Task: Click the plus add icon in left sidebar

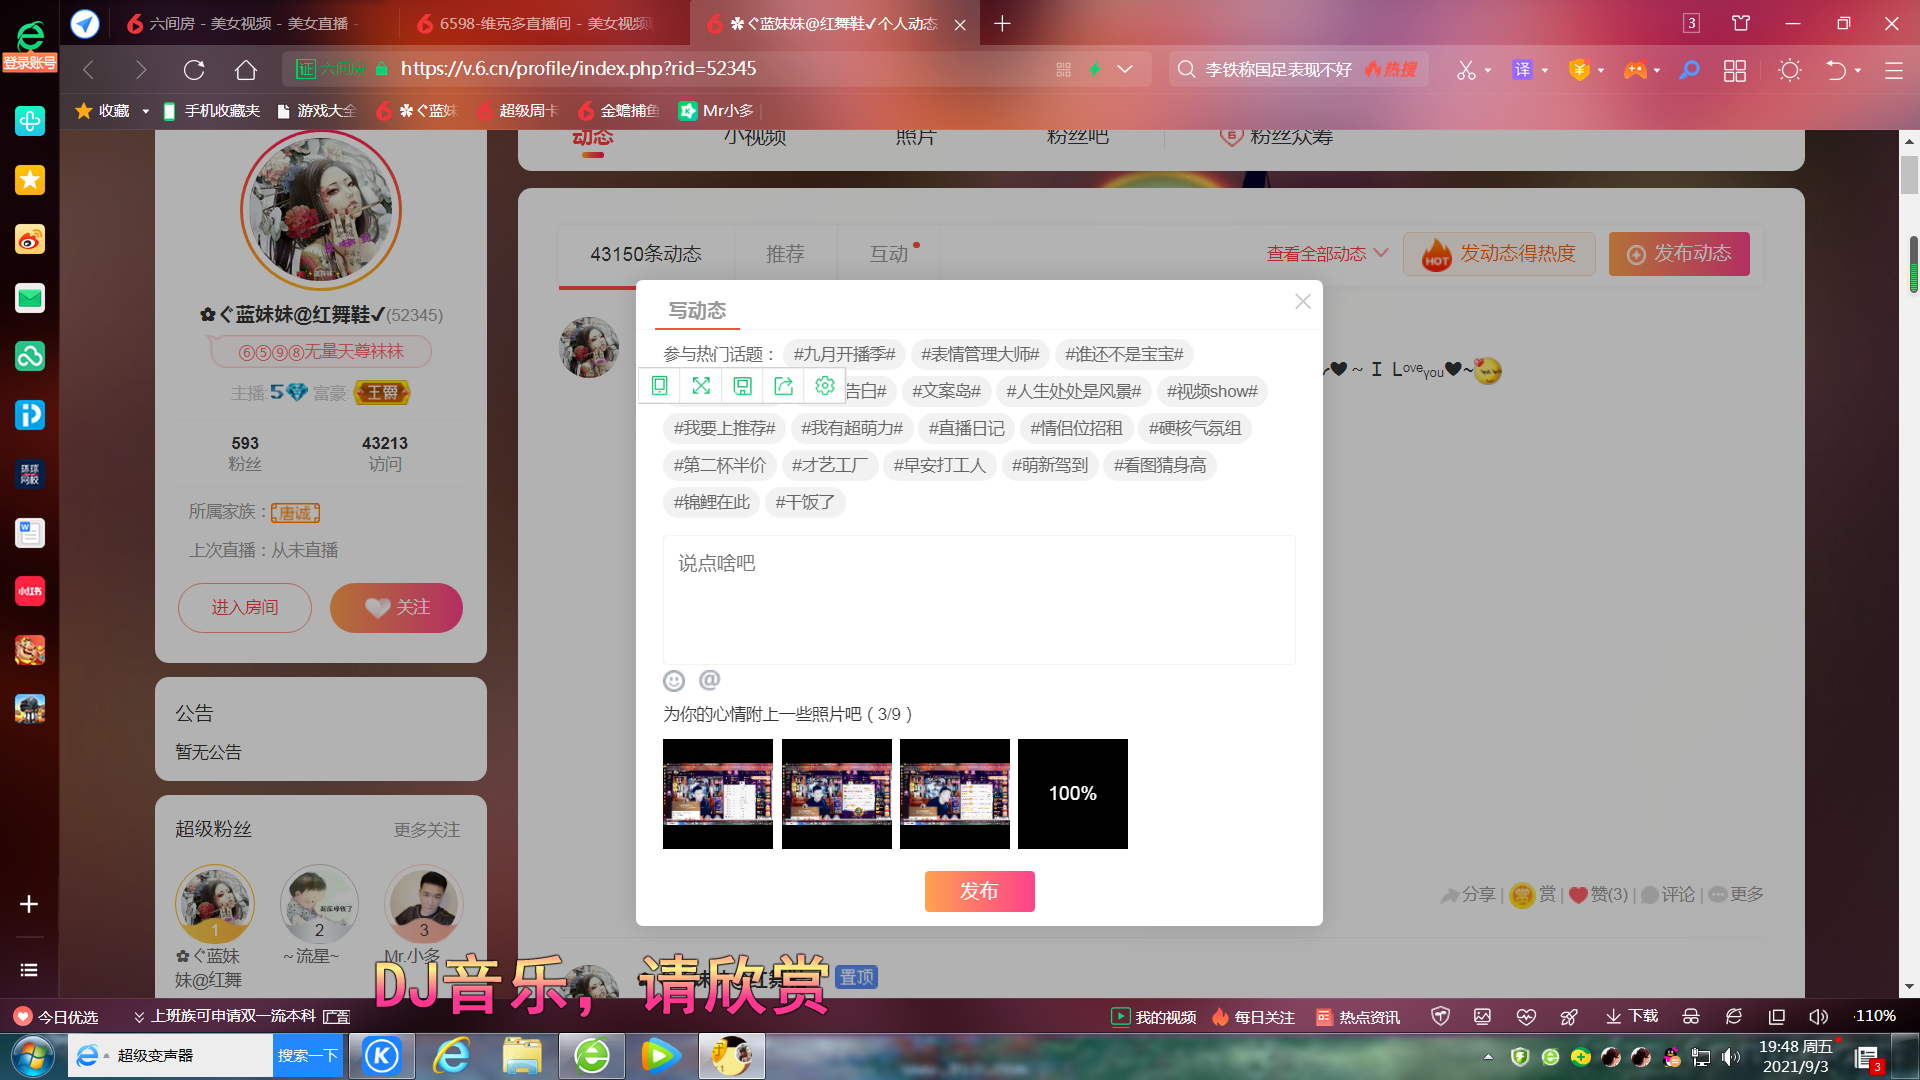Action: (29, 904)
